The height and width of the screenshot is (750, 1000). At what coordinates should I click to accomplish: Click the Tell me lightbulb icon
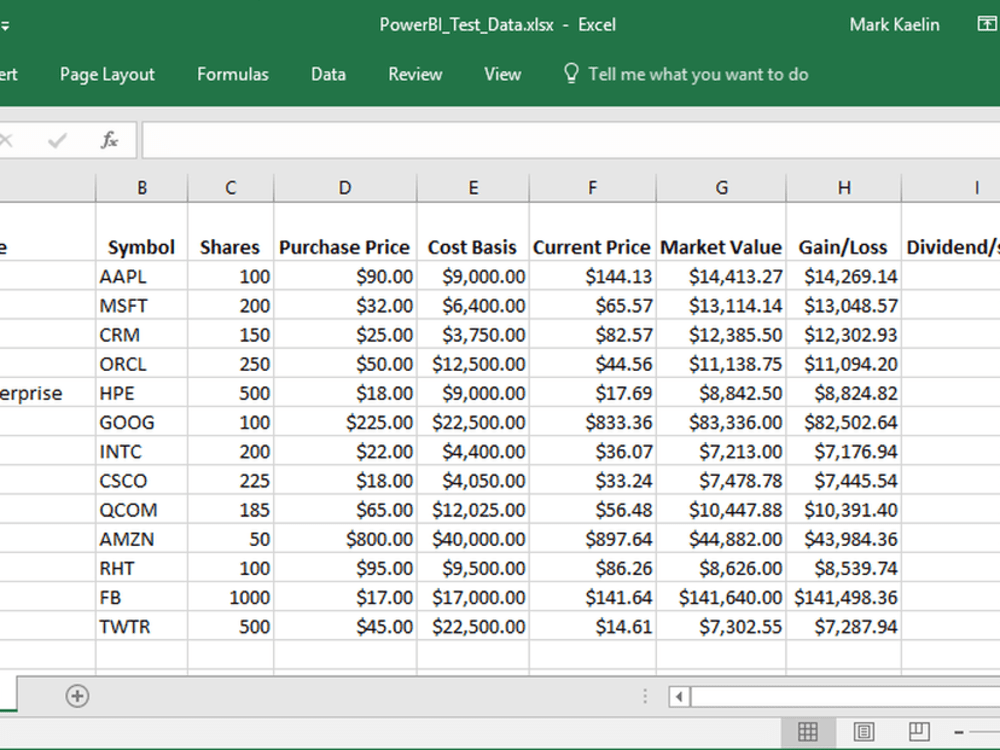click(571, 74)
